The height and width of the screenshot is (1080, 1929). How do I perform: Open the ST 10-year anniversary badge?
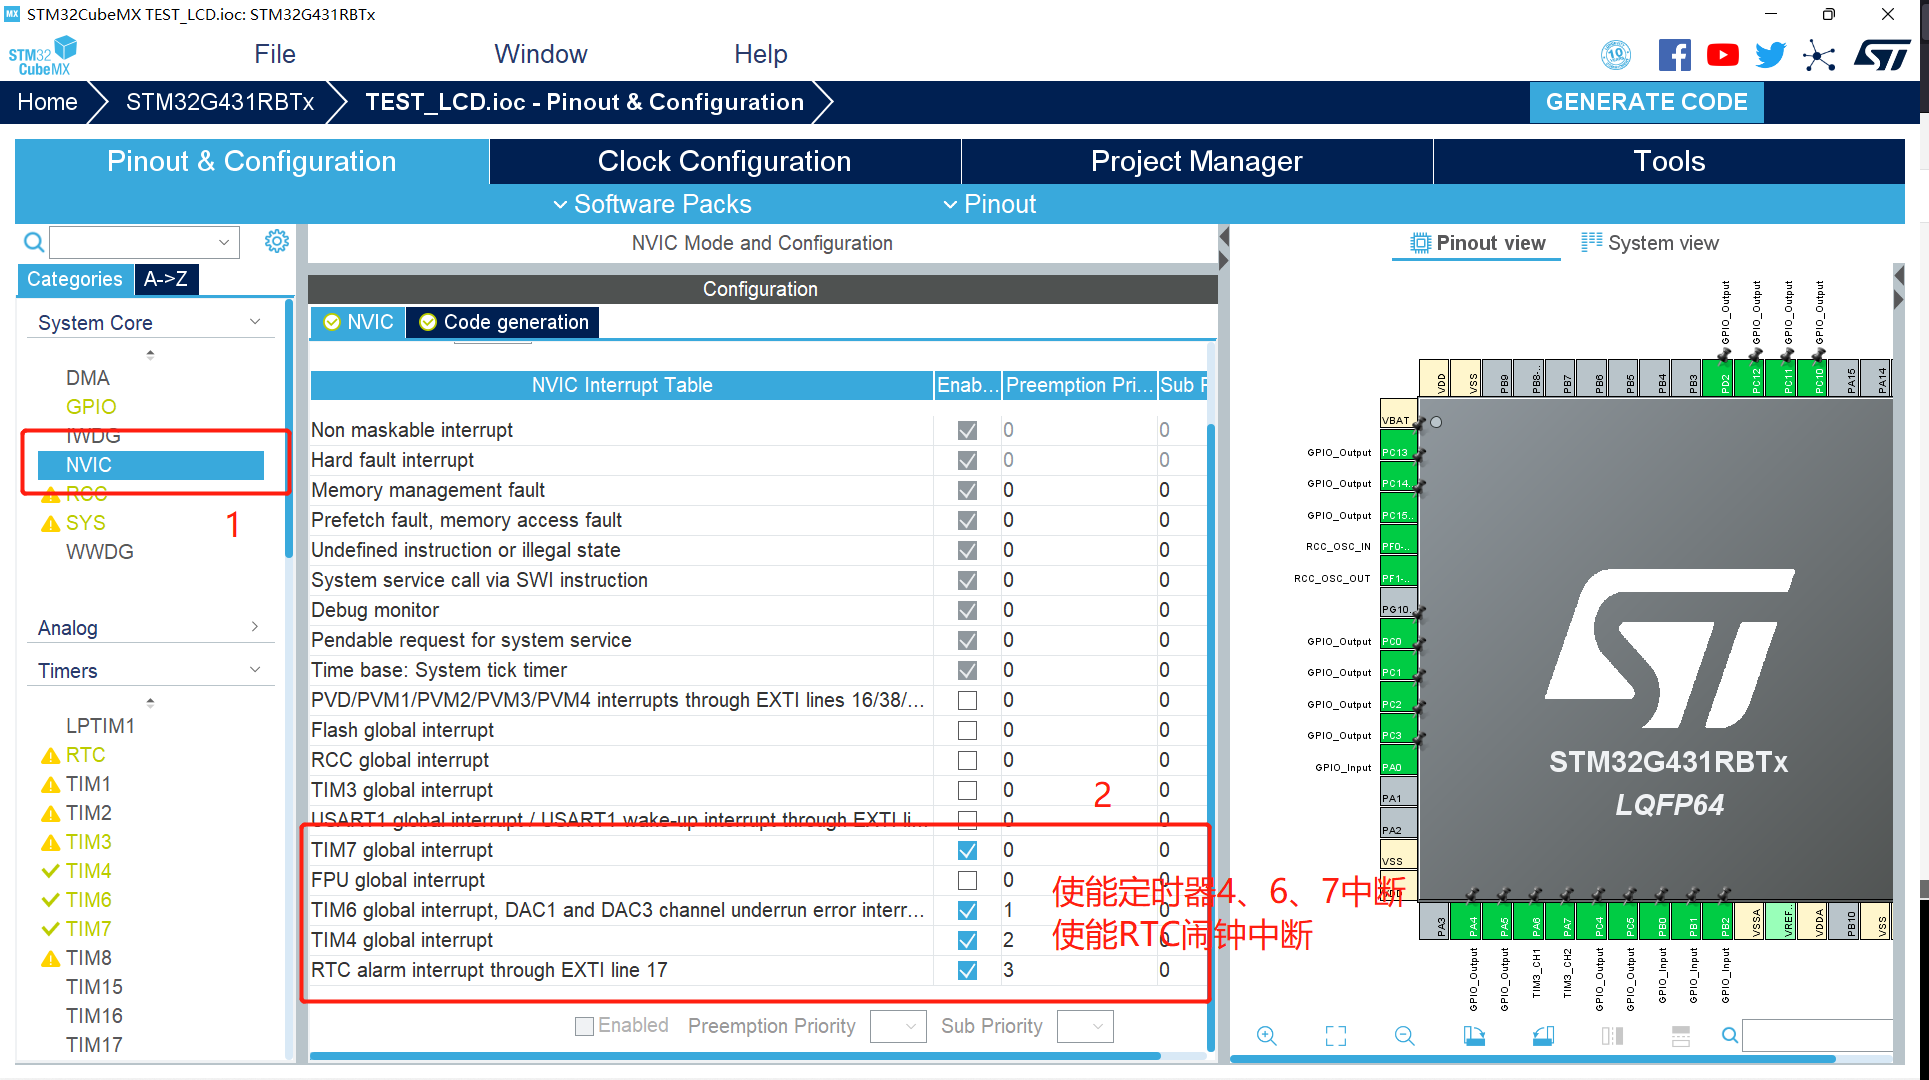pyautogui.click(x=1616, y=55)
